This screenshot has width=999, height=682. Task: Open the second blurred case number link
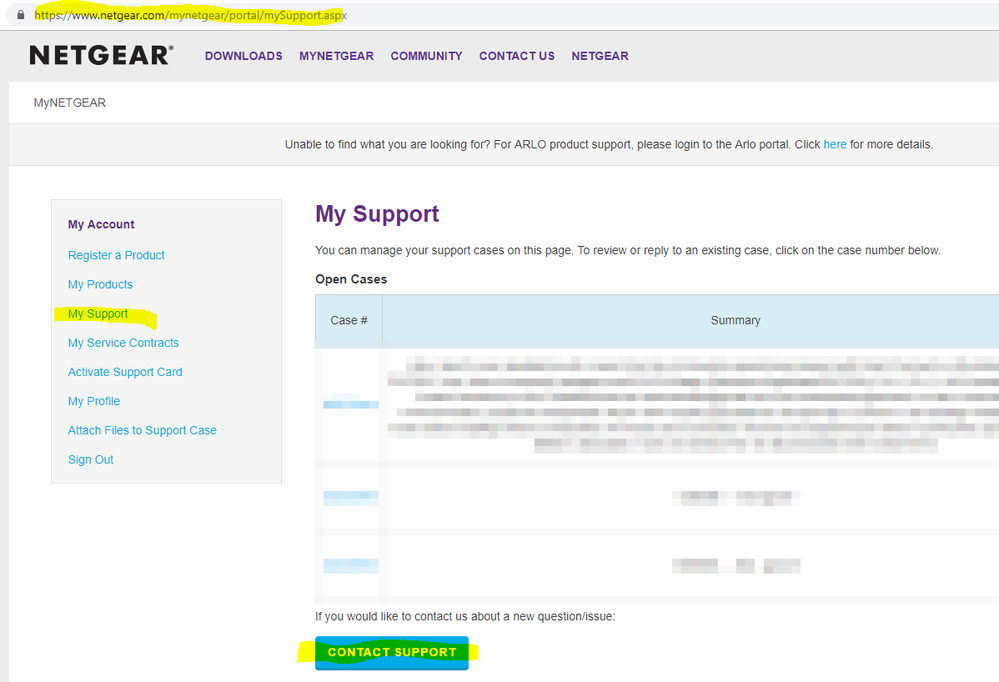pyautogui.click(x=350, y=497)
